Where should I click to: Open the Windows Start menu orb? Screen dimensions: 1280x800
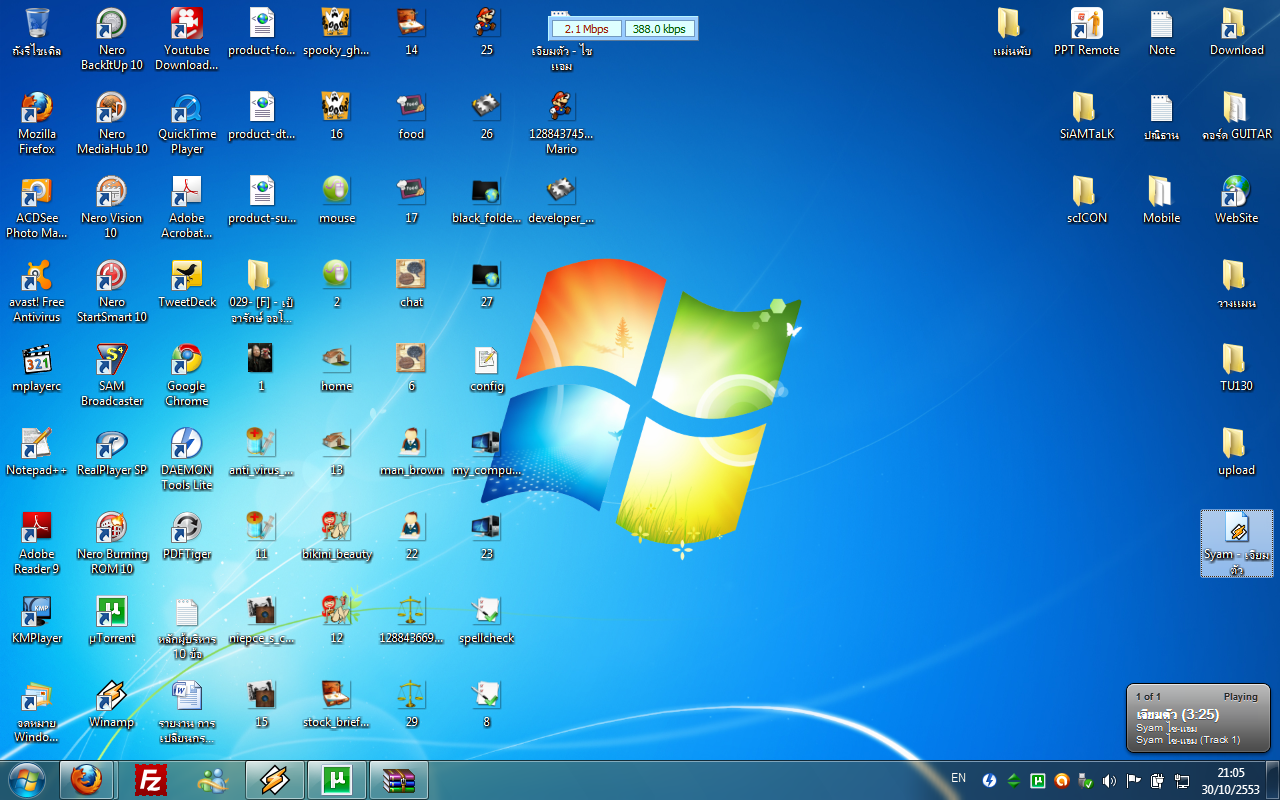(26, 780)
